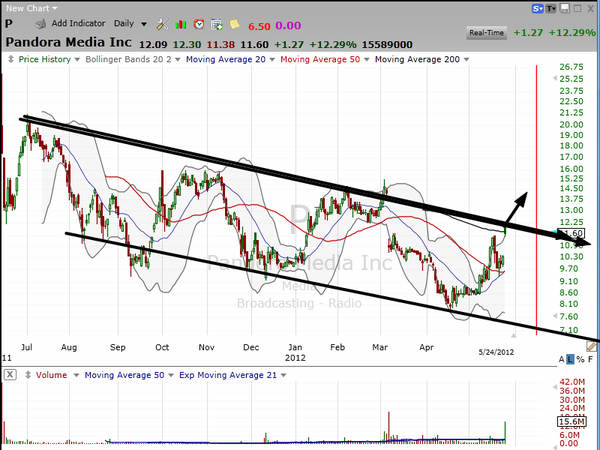Click the candlestick chart type icon

click(x=181, y=23)
